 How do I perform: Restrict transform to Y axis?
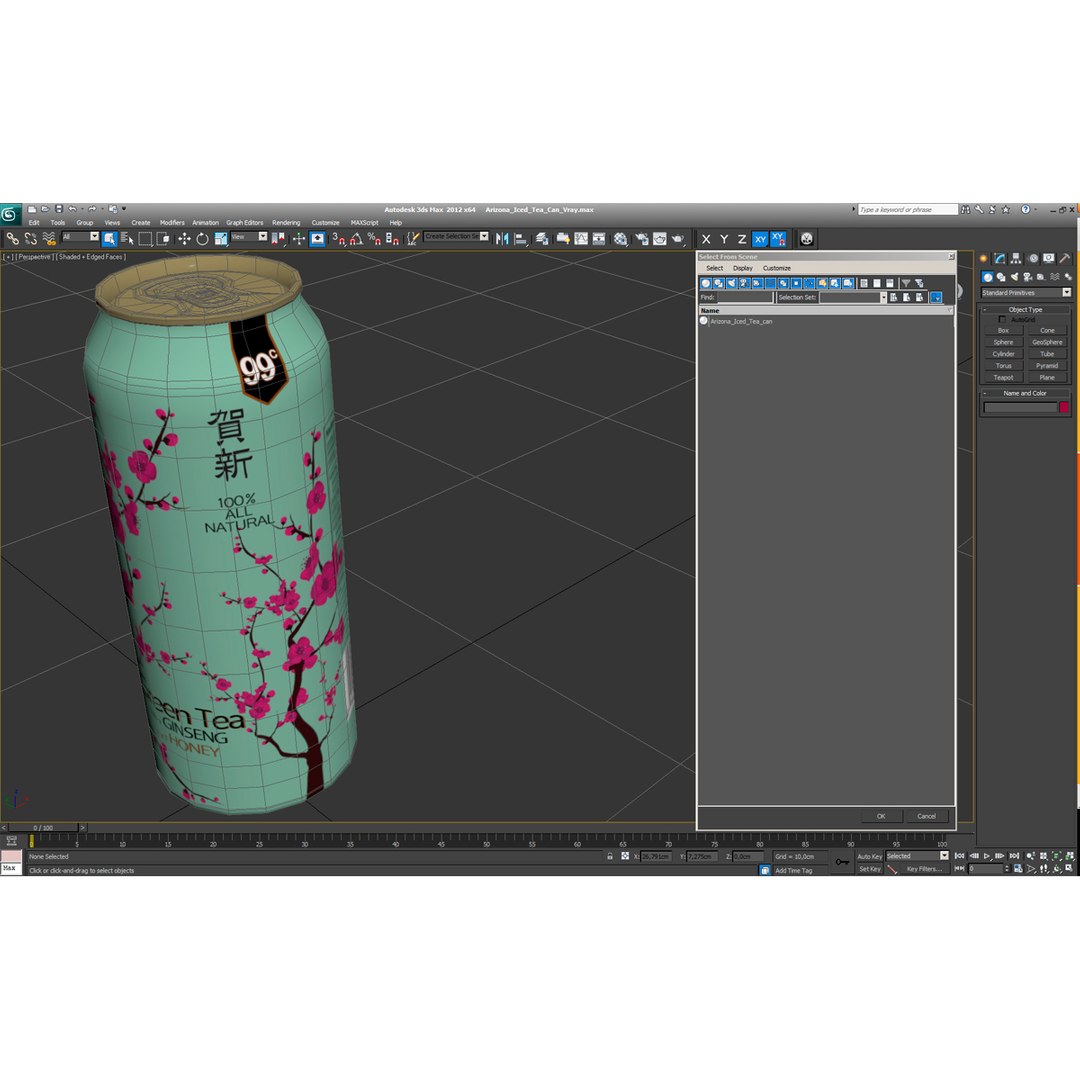(724, 239)
